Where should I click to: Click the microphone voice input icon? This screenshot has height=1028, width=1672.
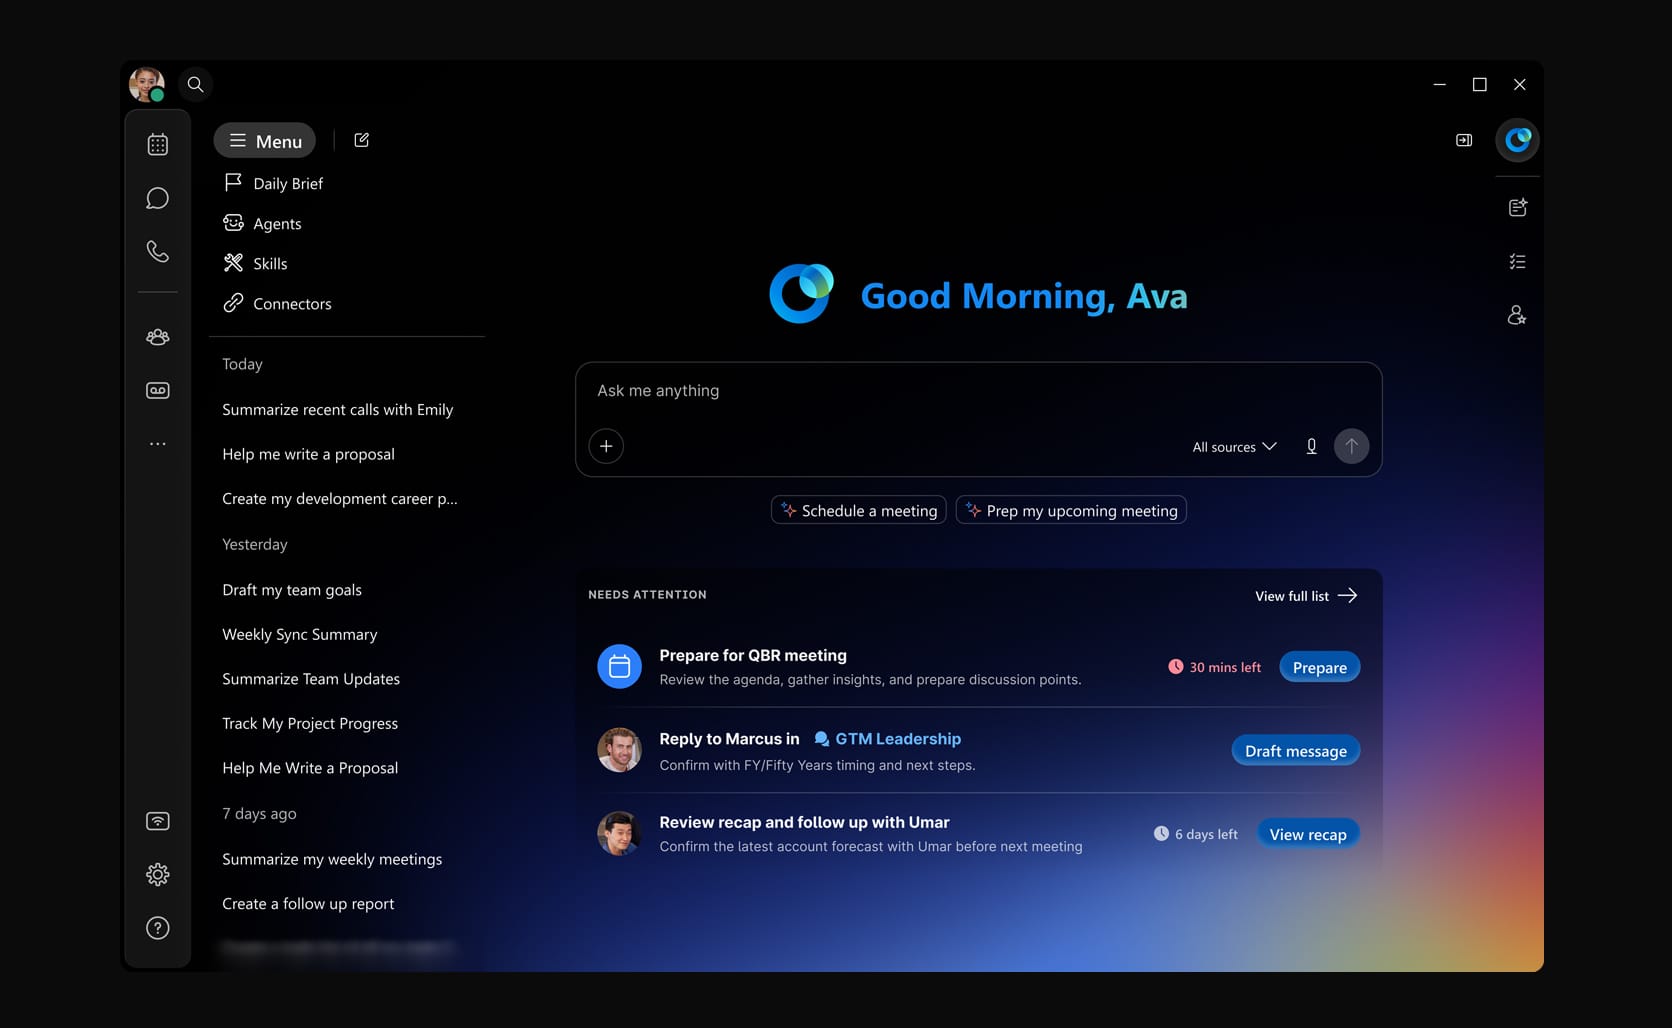click(x=1311, y=446)
